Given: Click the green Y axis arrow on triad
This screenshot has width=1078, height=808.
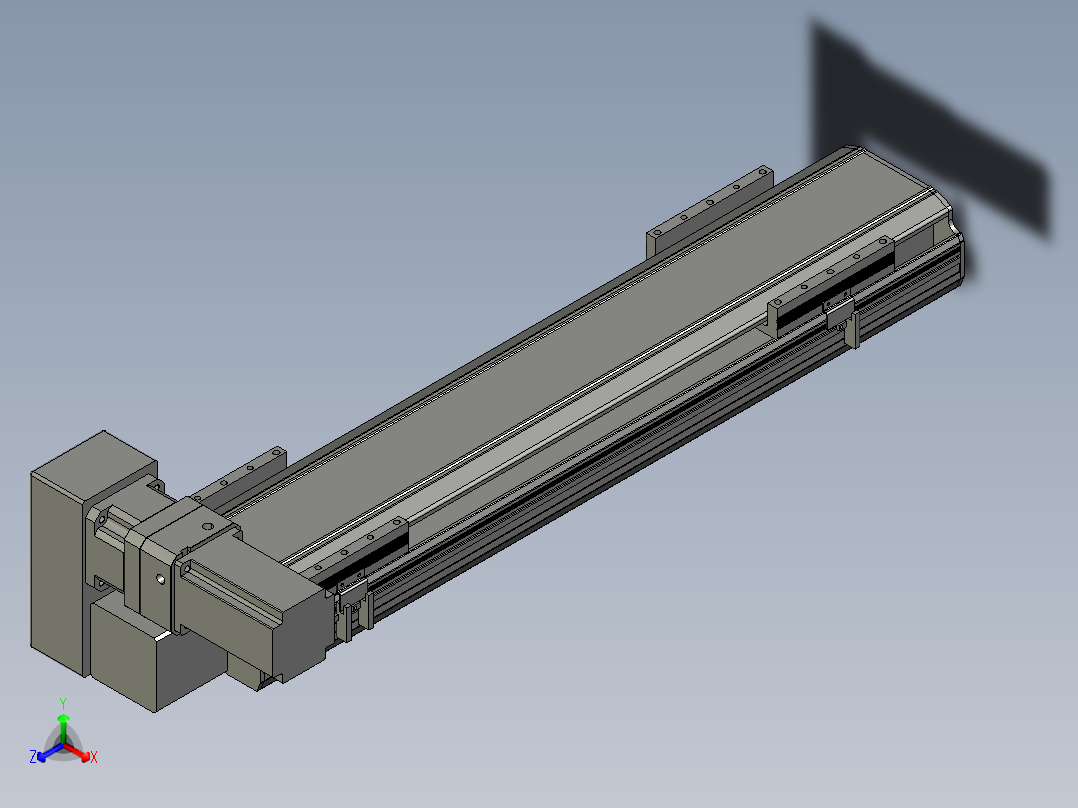Looking at the screenshot, I should (x=63, y=727).
